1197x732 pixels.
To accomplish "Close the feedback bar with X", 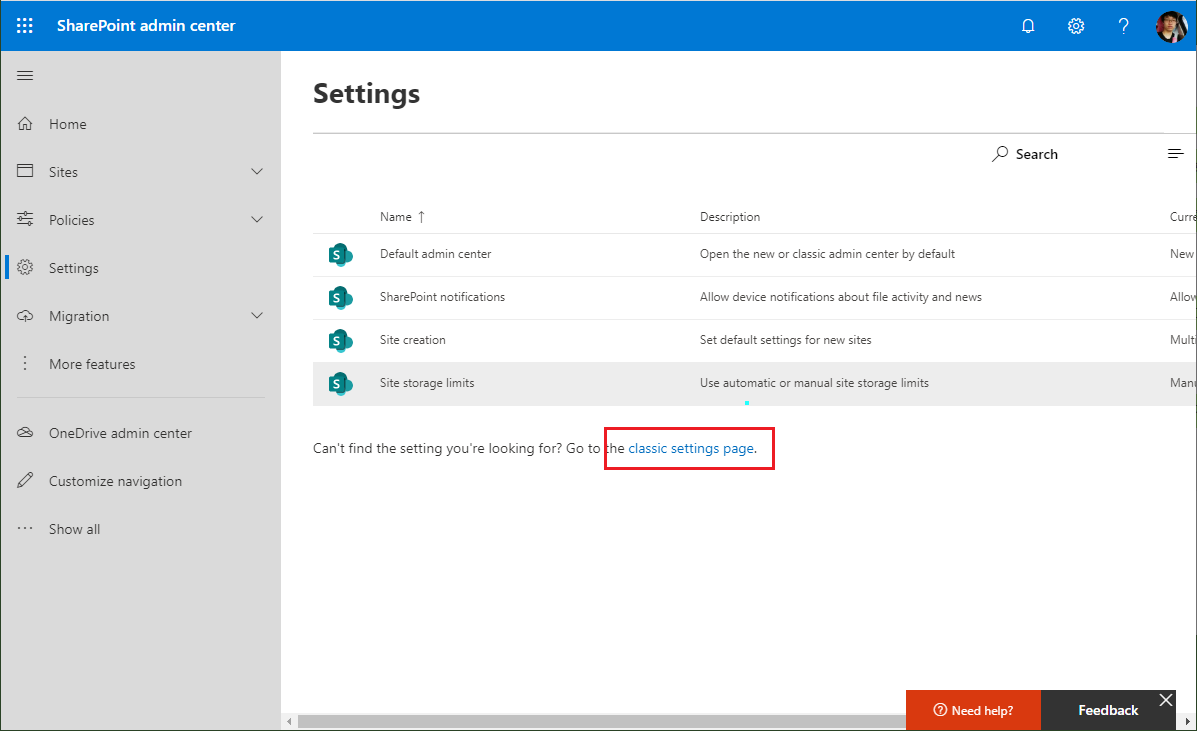I will [1165, 700].
